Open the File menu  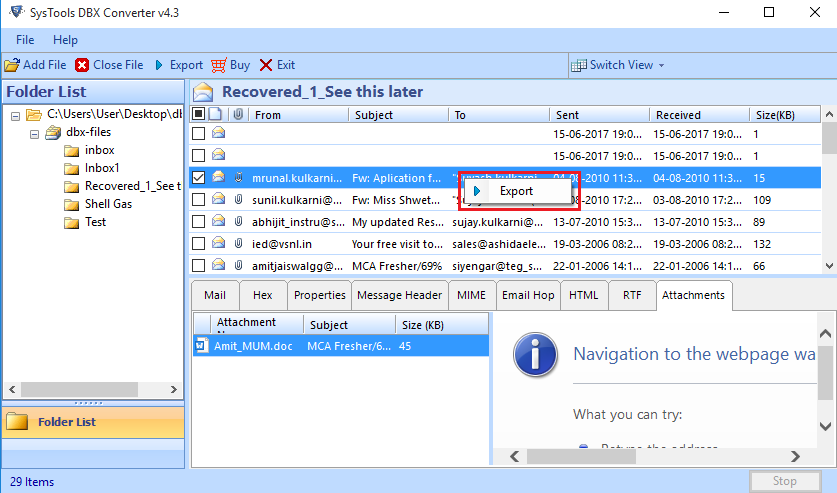point(25,40)
